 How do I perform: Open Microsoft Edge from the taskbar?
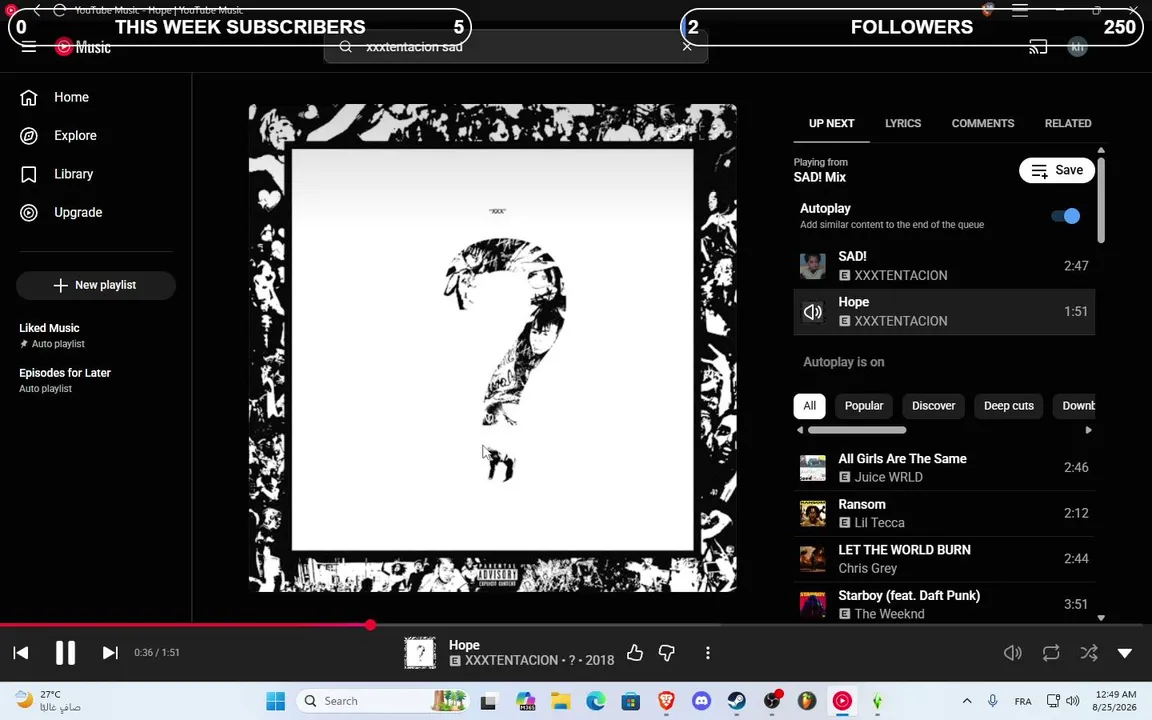tap(595, 701)
